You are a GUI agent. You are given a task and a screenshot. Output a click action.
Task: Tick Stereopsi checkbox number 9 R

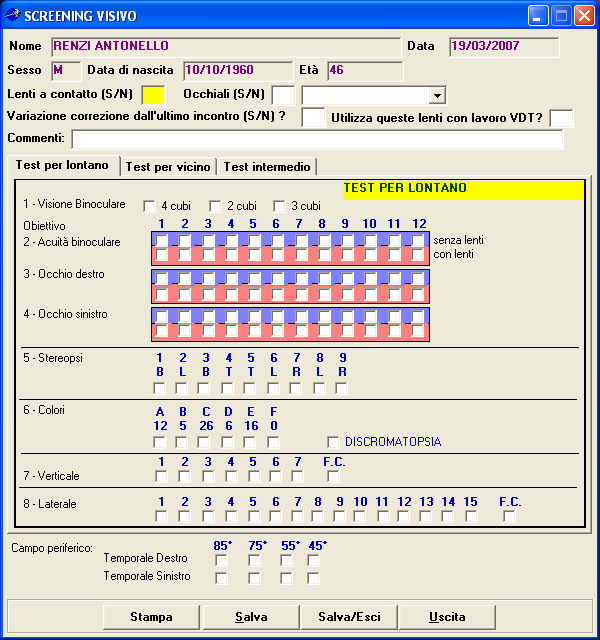point(341,388)
